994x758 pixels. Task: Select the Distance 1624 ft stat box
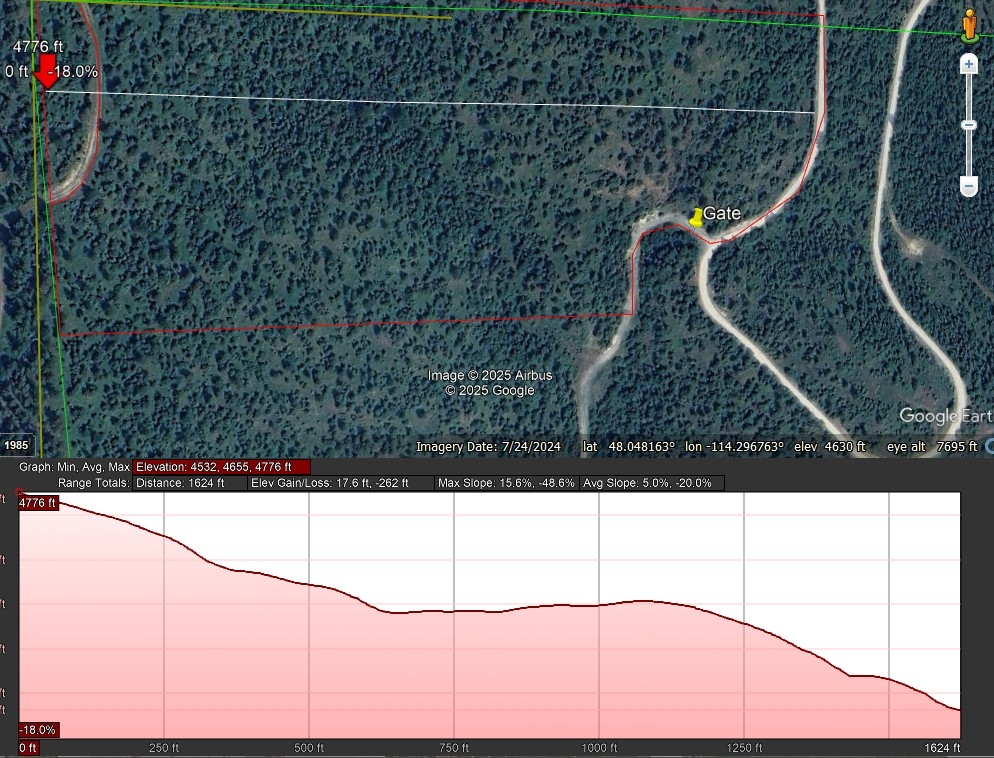(x=189, y=483)
